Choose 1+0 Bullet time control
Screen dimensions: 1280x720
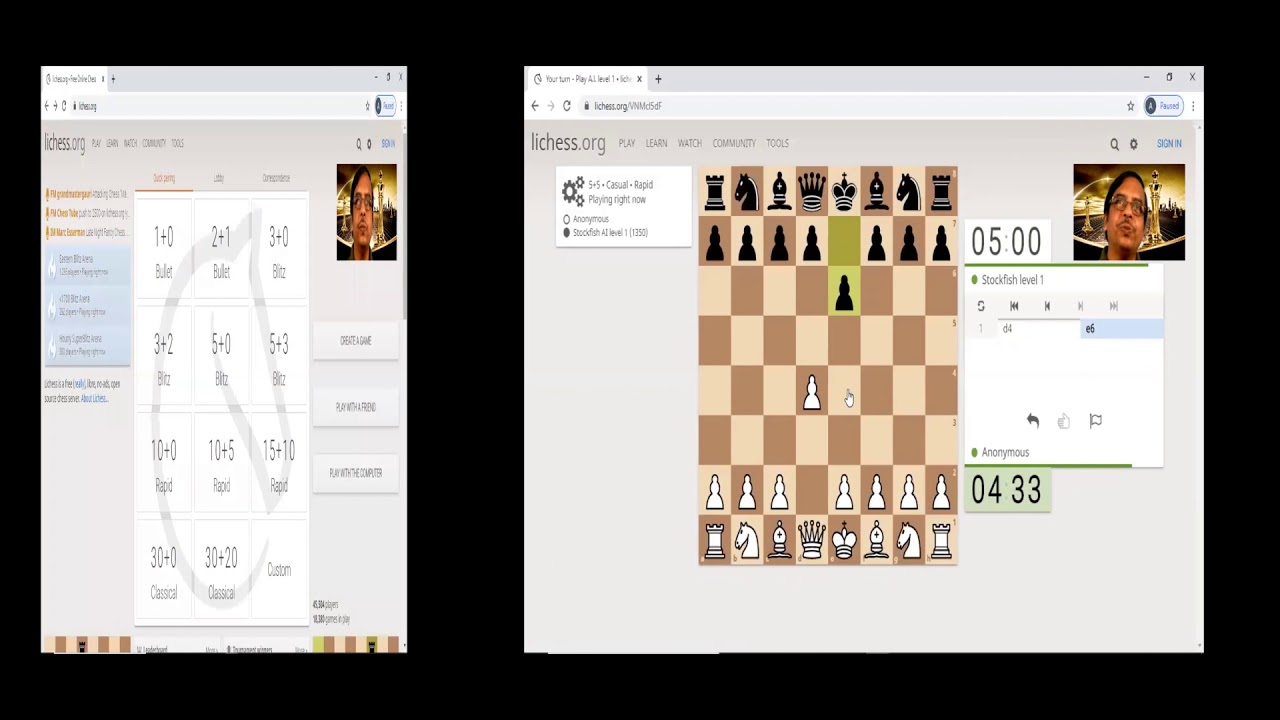click(164, 250)
